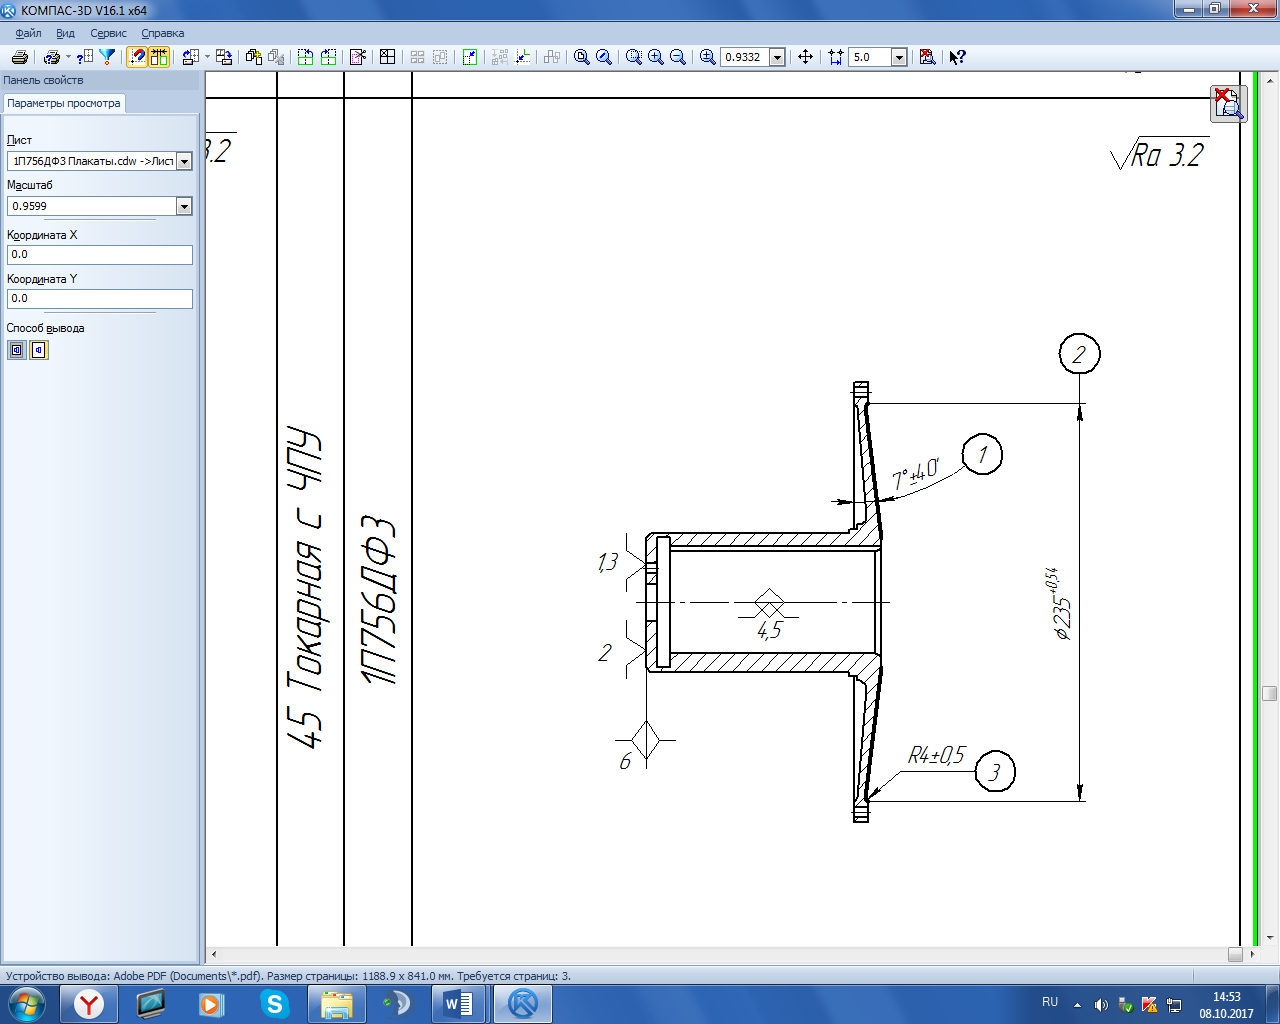Open Yandex Browser from taskbar

tap(89, 1003)
